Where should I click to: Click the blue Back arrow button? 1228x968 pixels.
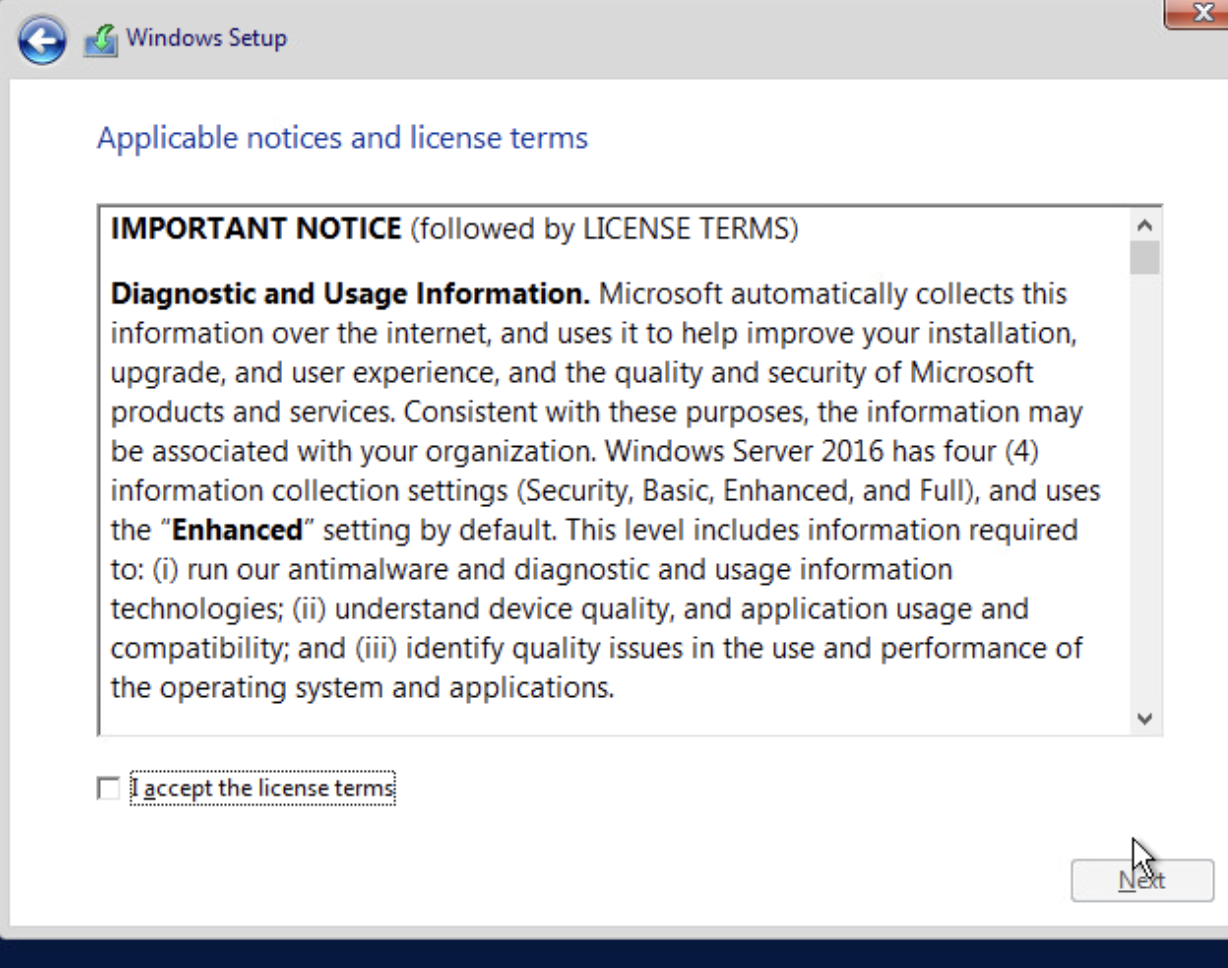41,41
